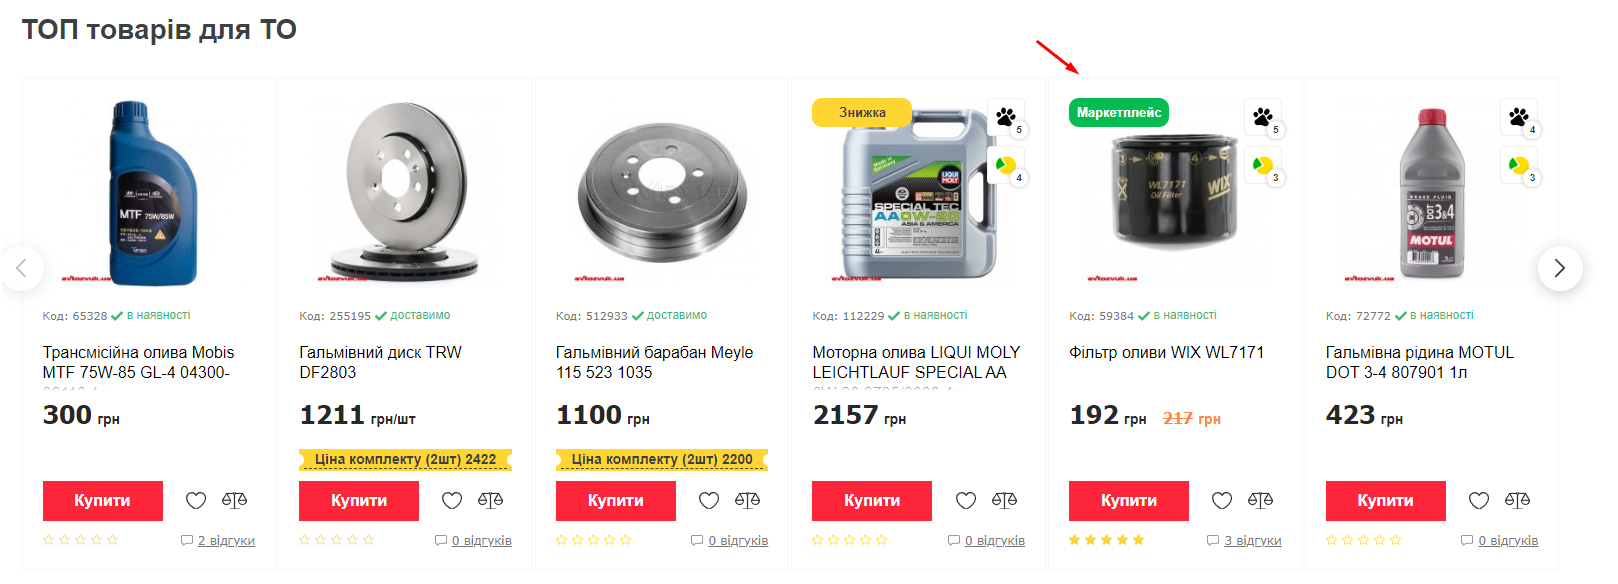
Task: Open the 2 відгуки reviews link
Action: pos(226,541)
